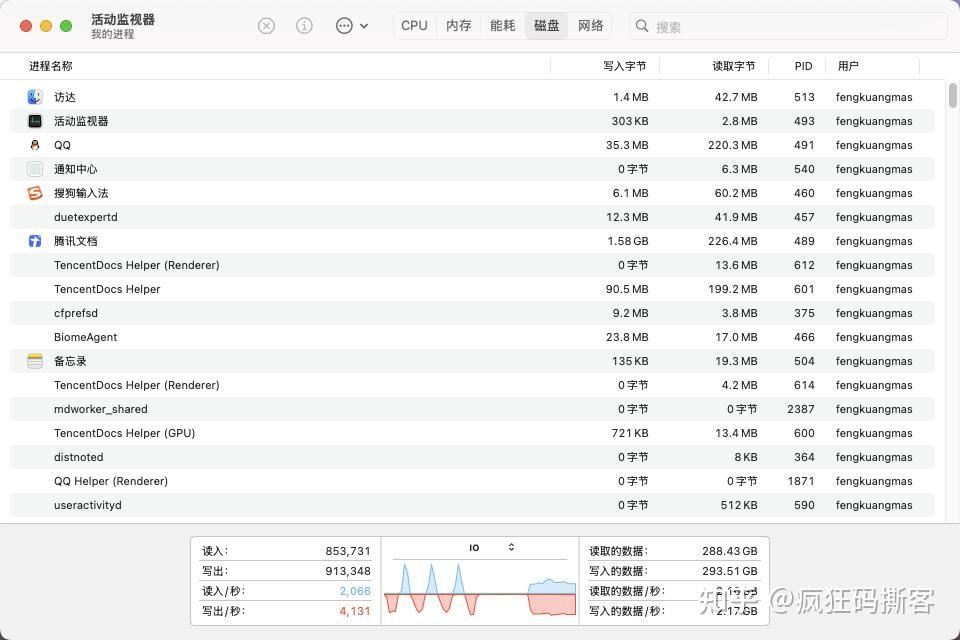The width and height of the screenshot is (960, 640).
Task: Click the 通知中心 app icon
Action: tap(35, 169)
